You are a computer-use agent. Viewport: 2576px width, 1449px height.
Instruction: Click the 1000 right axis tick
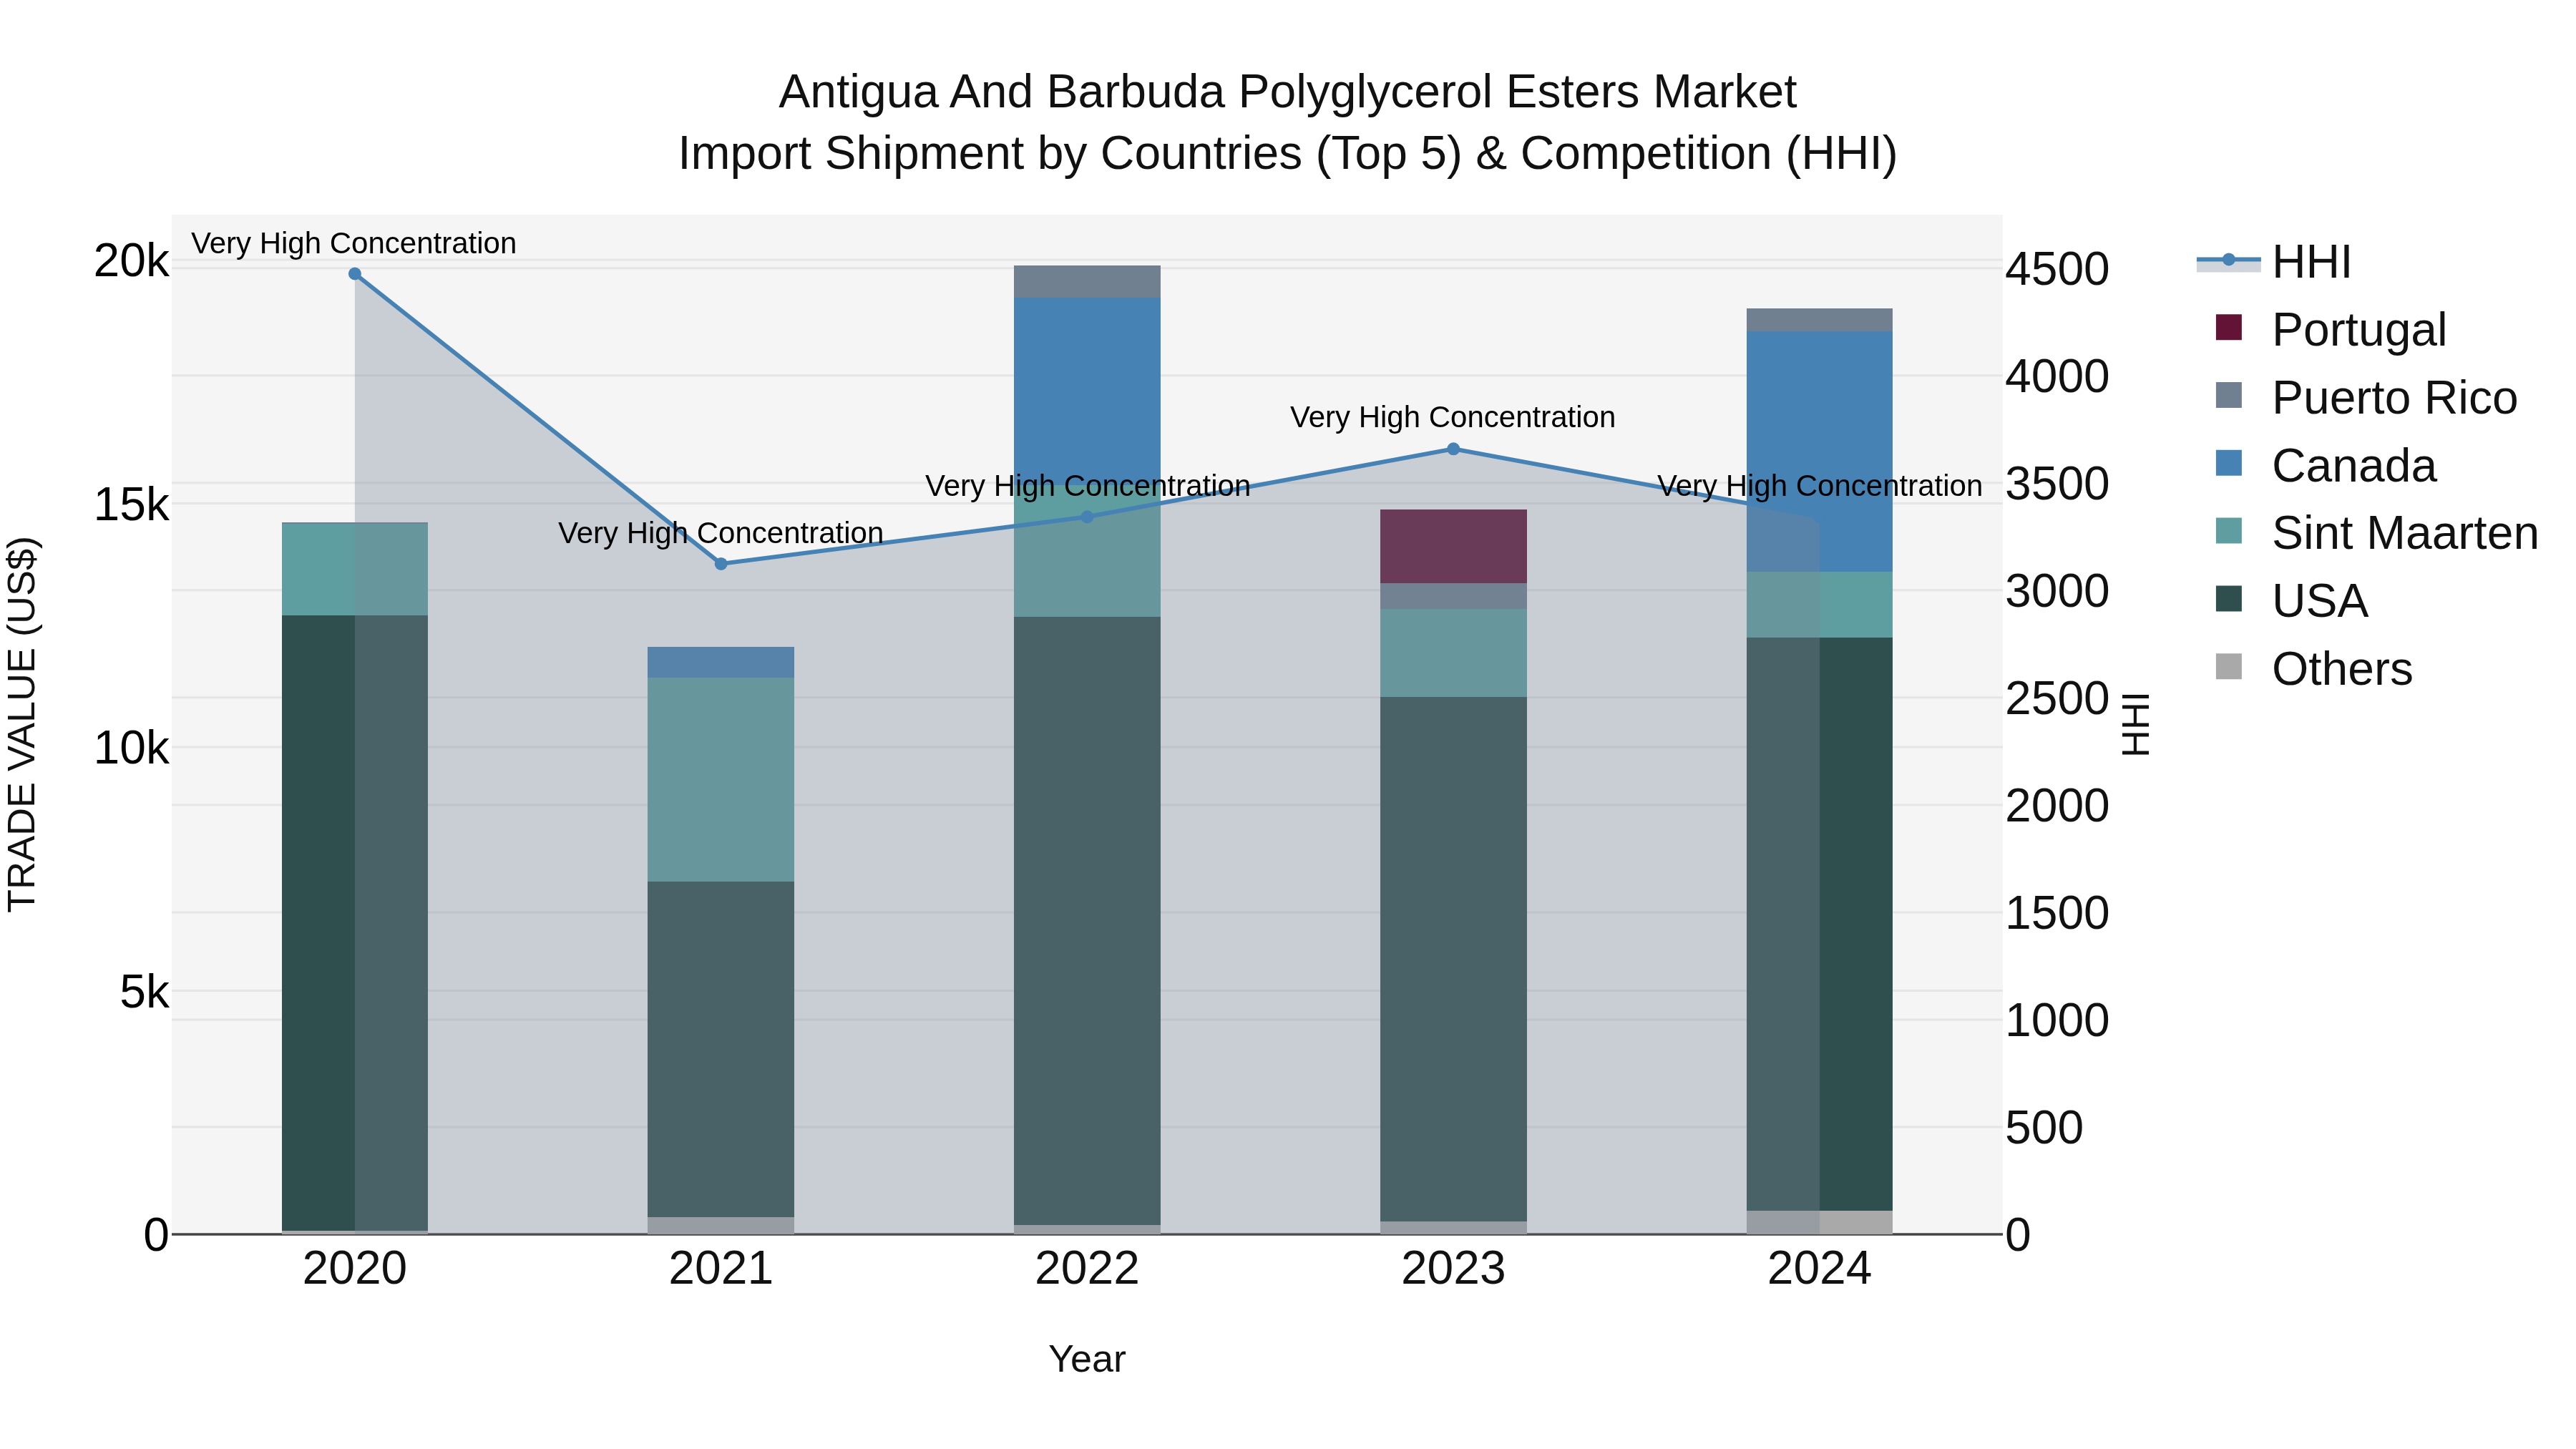click(2058, 1020)
